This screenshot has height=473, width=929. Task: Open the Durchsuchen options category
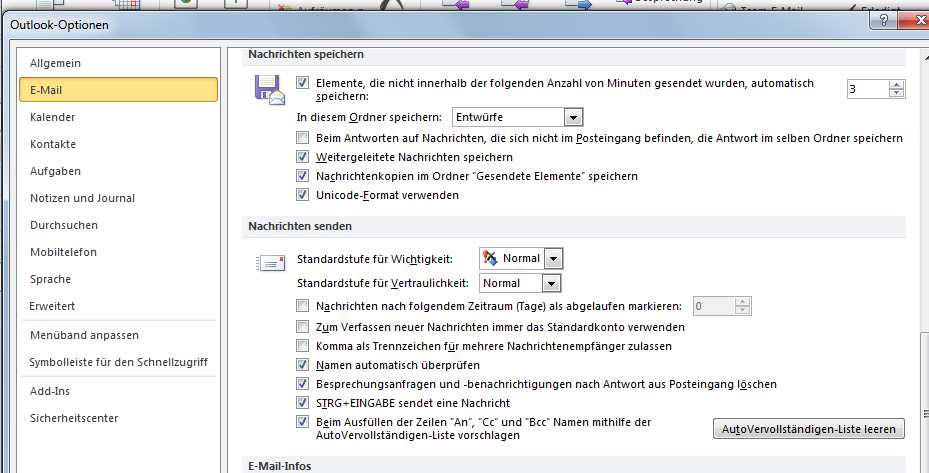[118, 225]
